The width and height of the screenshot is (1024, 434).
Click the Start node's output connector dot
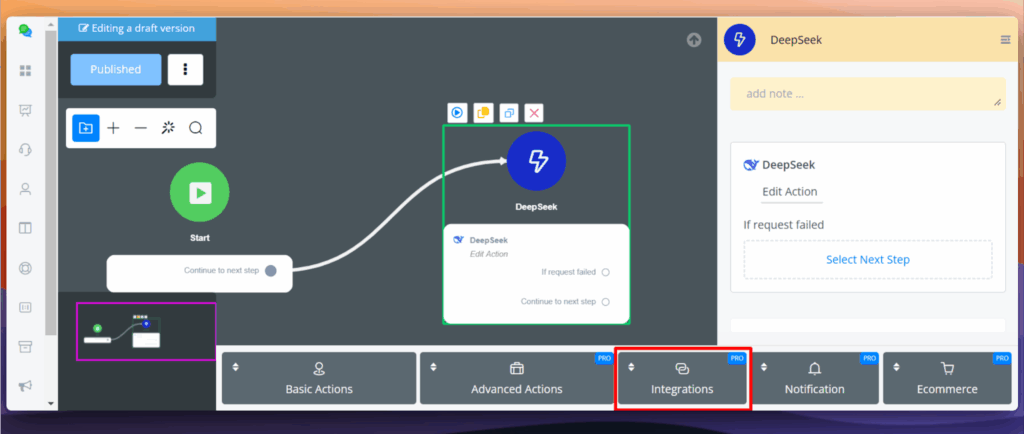tap(271, 270)
